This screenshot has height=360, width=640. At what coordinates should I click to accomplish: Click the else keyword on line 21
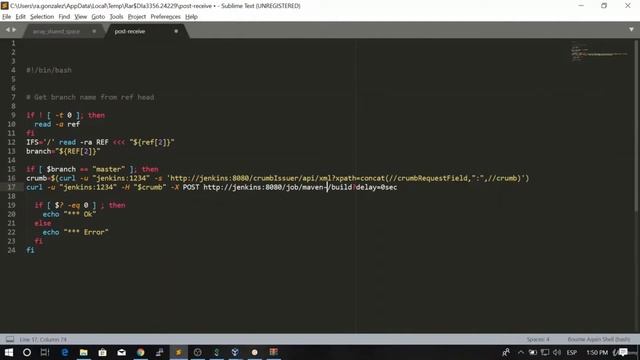43,223
